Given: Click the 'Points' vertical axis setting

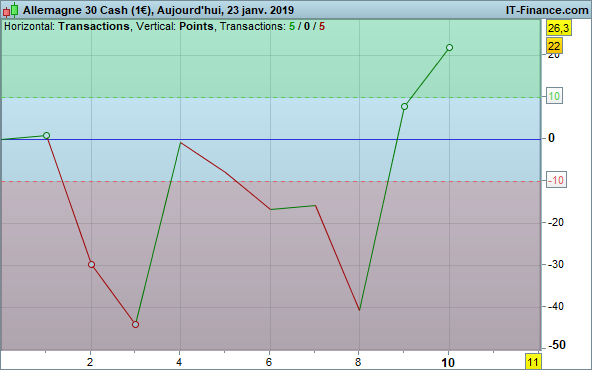Looking at the screenshot, I should click(x=196, y=26).
